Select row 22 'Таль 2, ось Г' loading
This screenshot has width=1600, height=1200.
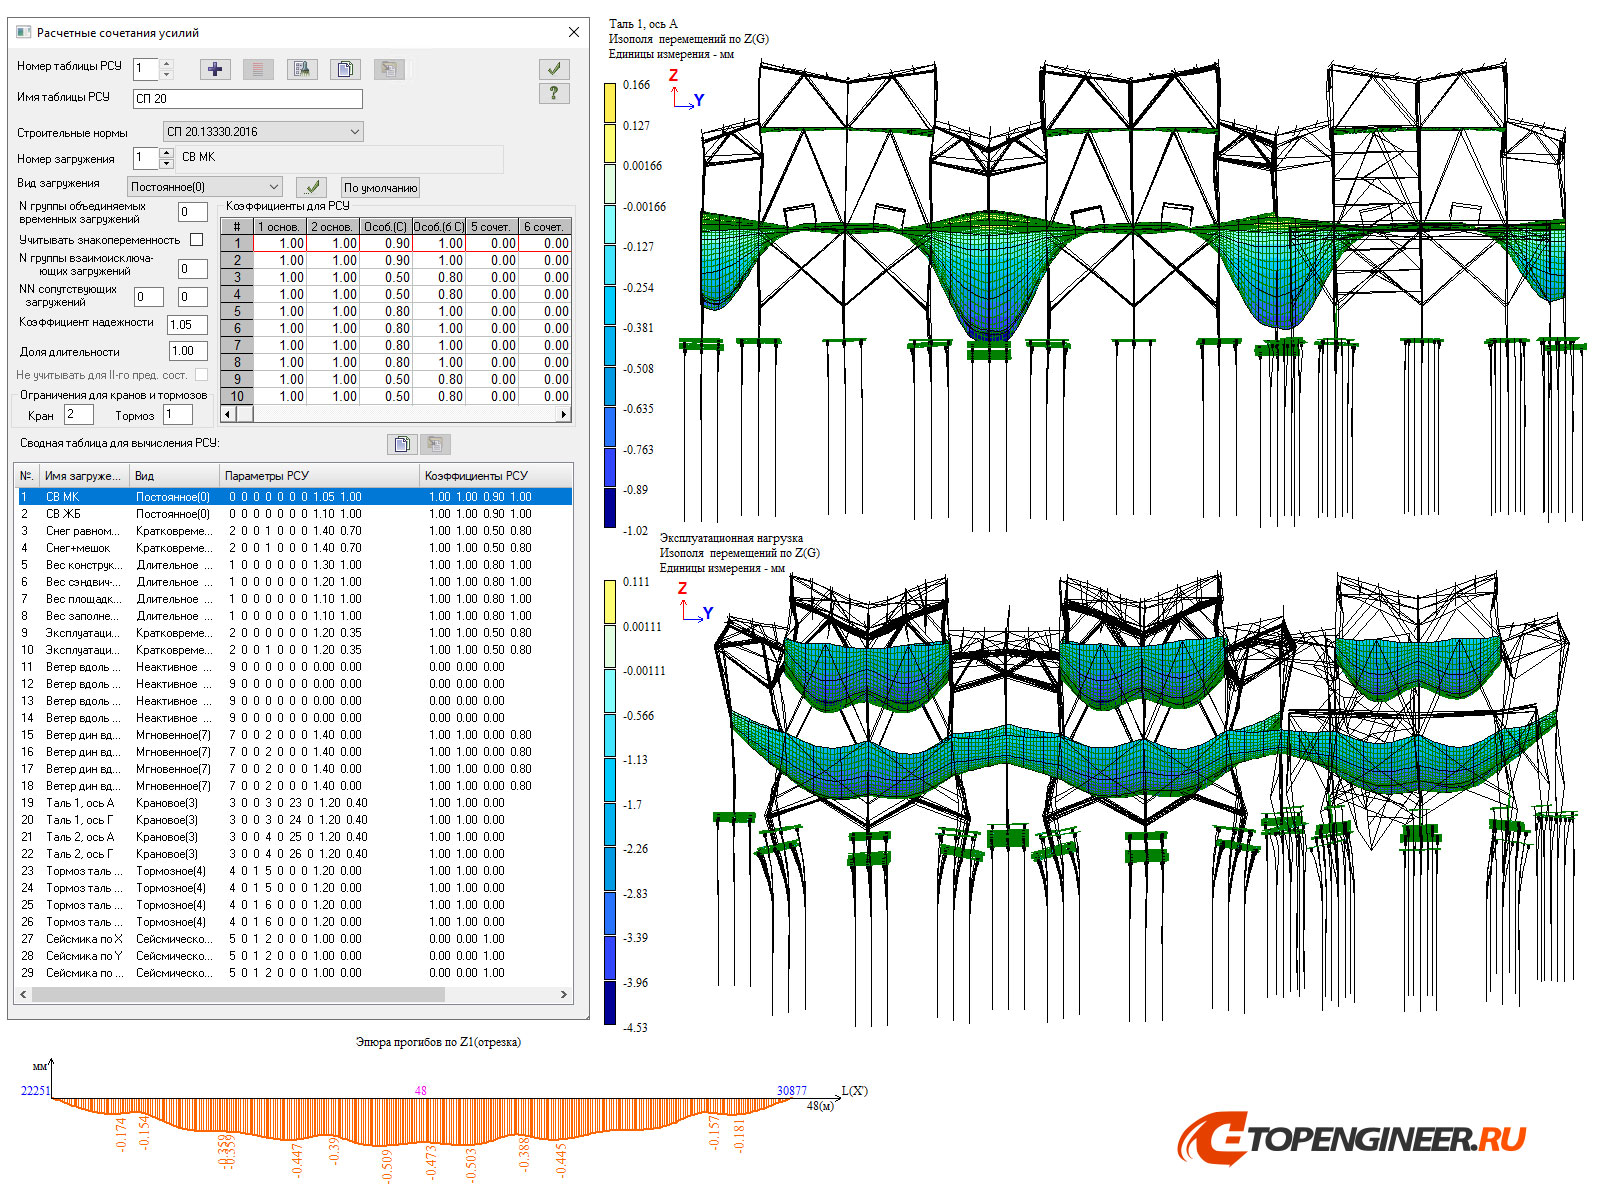click(294, 854)
